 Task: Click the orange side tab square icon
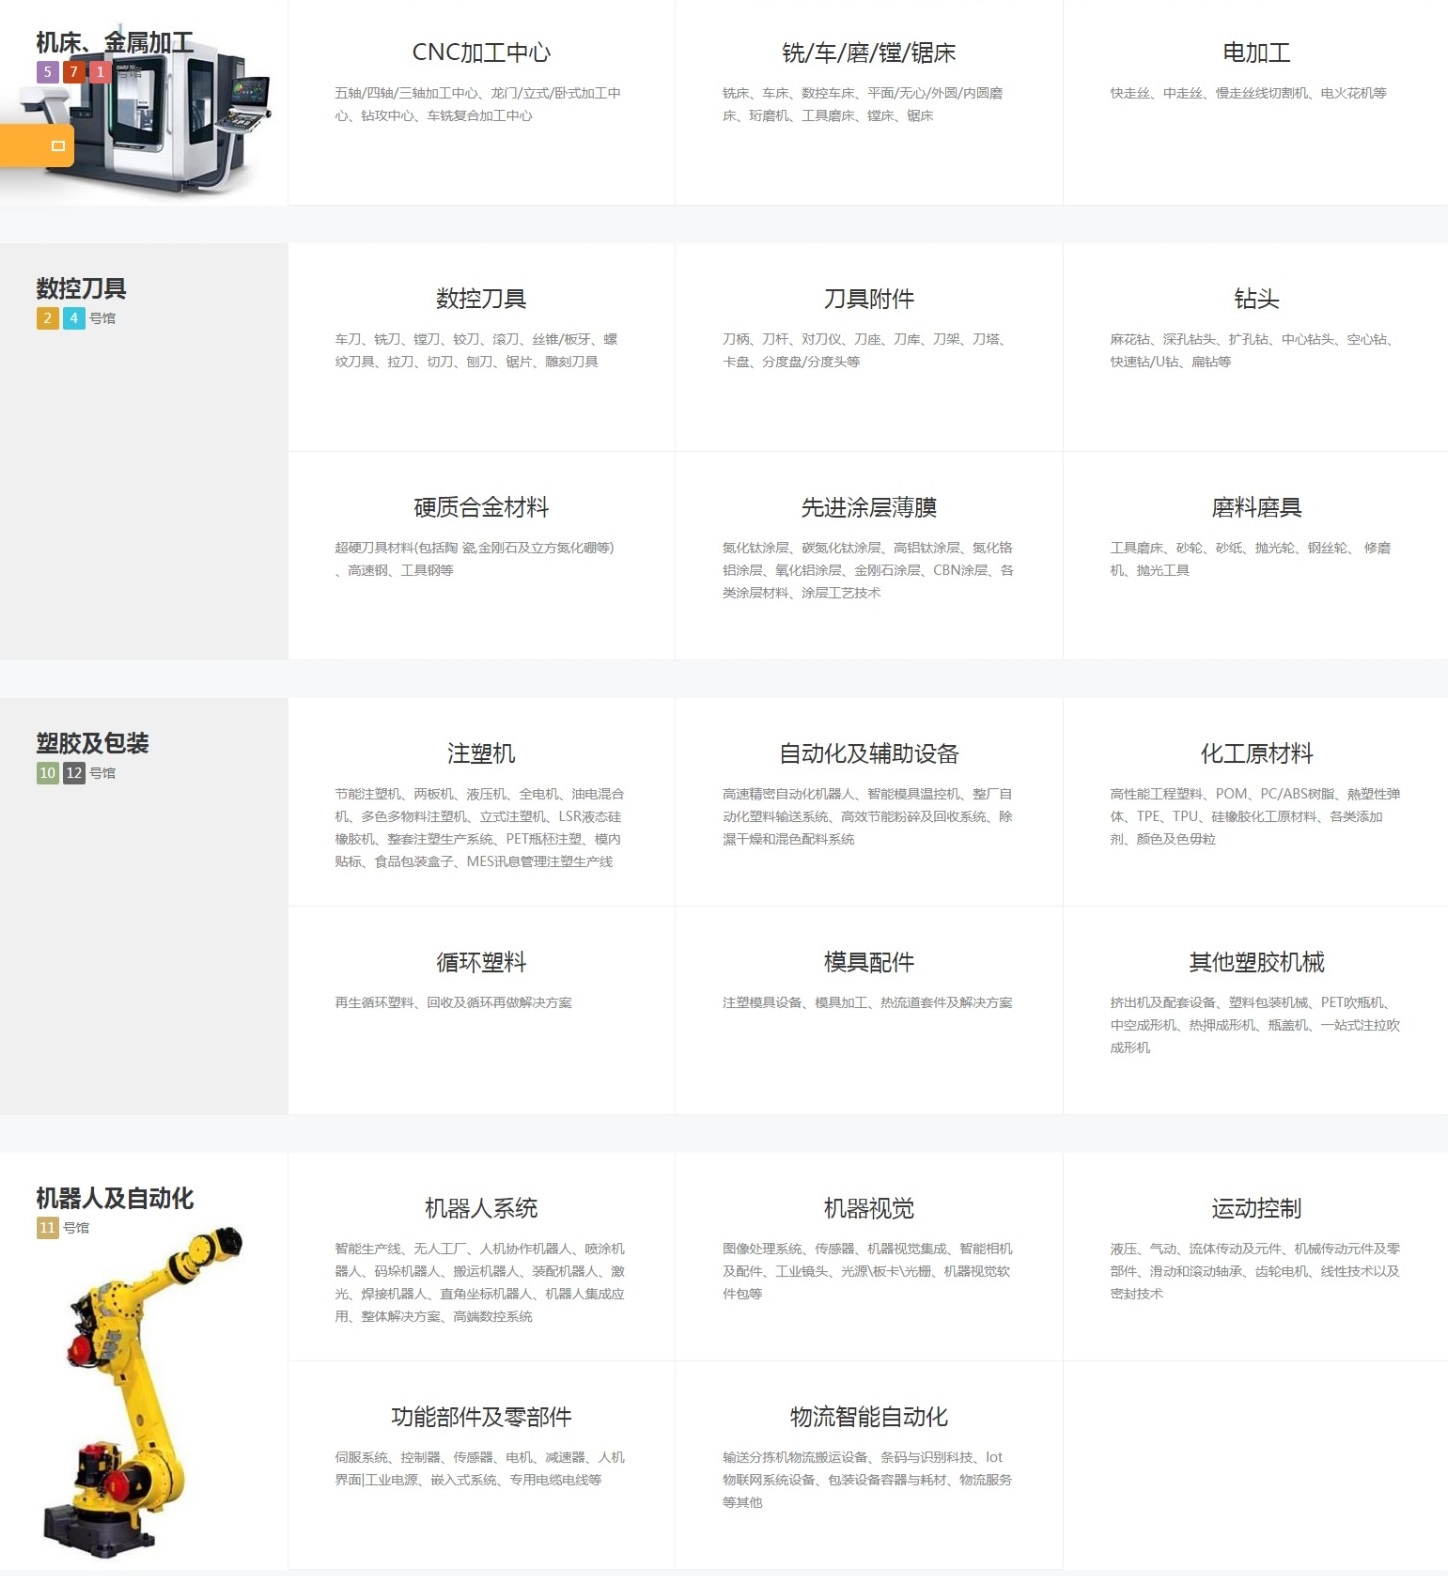click(x=58, y=146)
